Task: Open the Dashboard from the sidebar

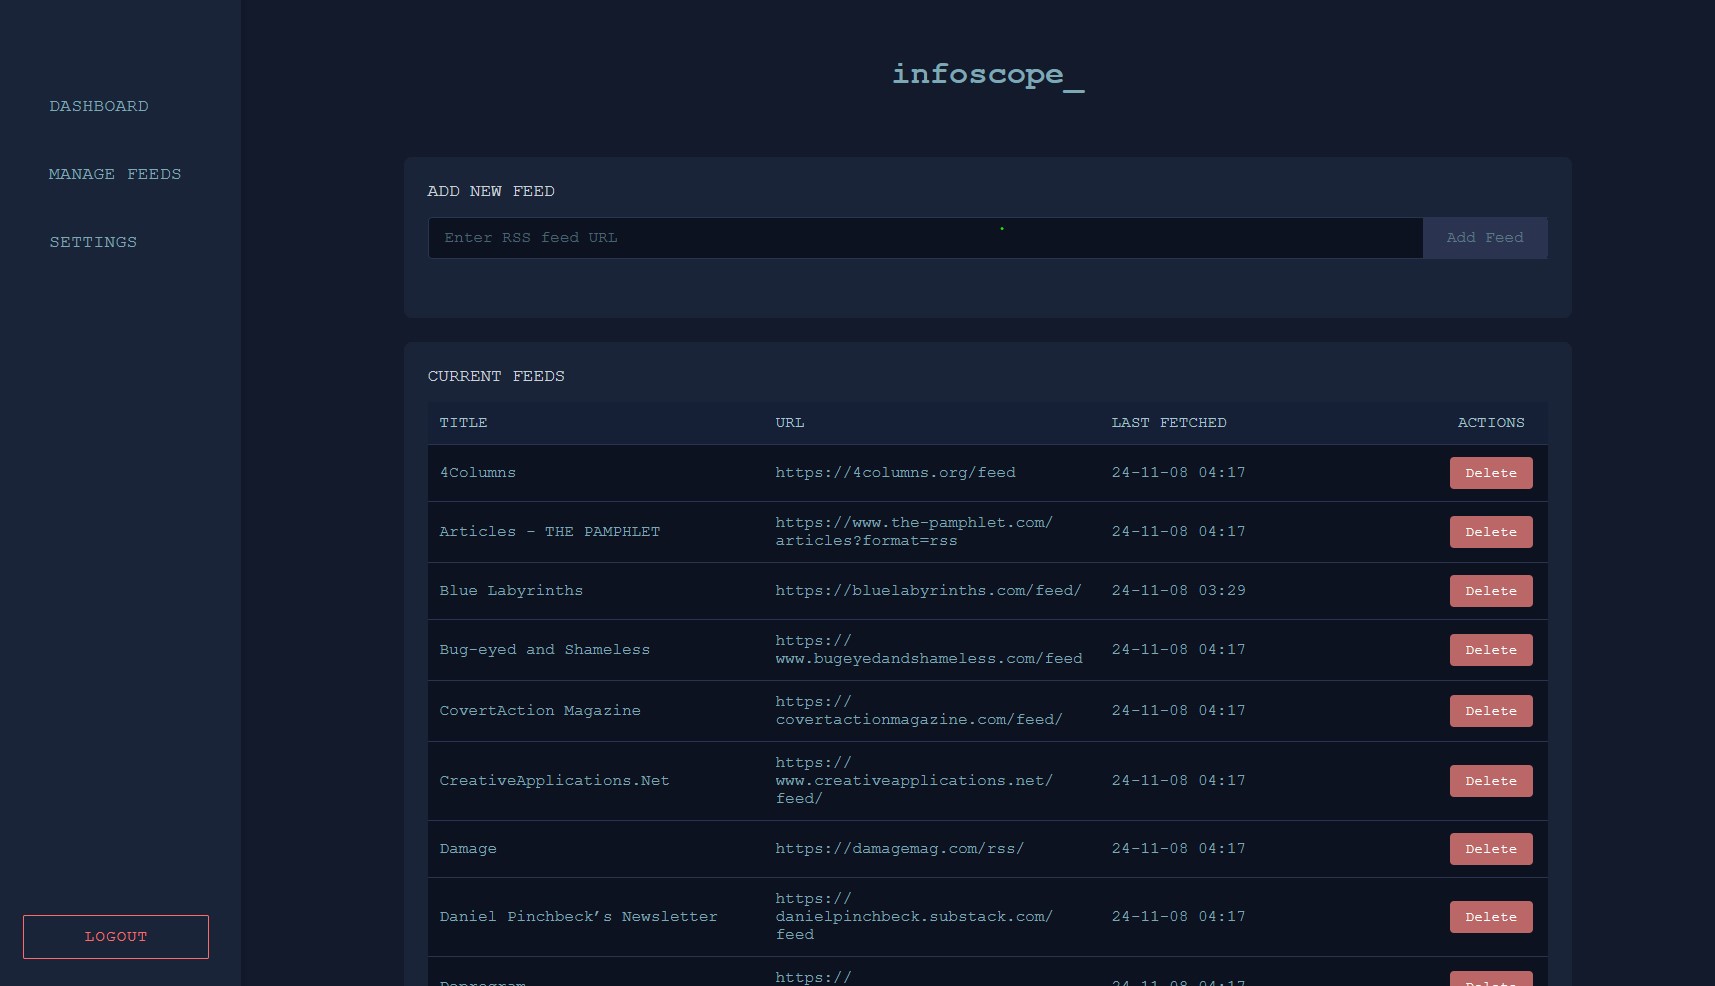Action: coord(99,106)
